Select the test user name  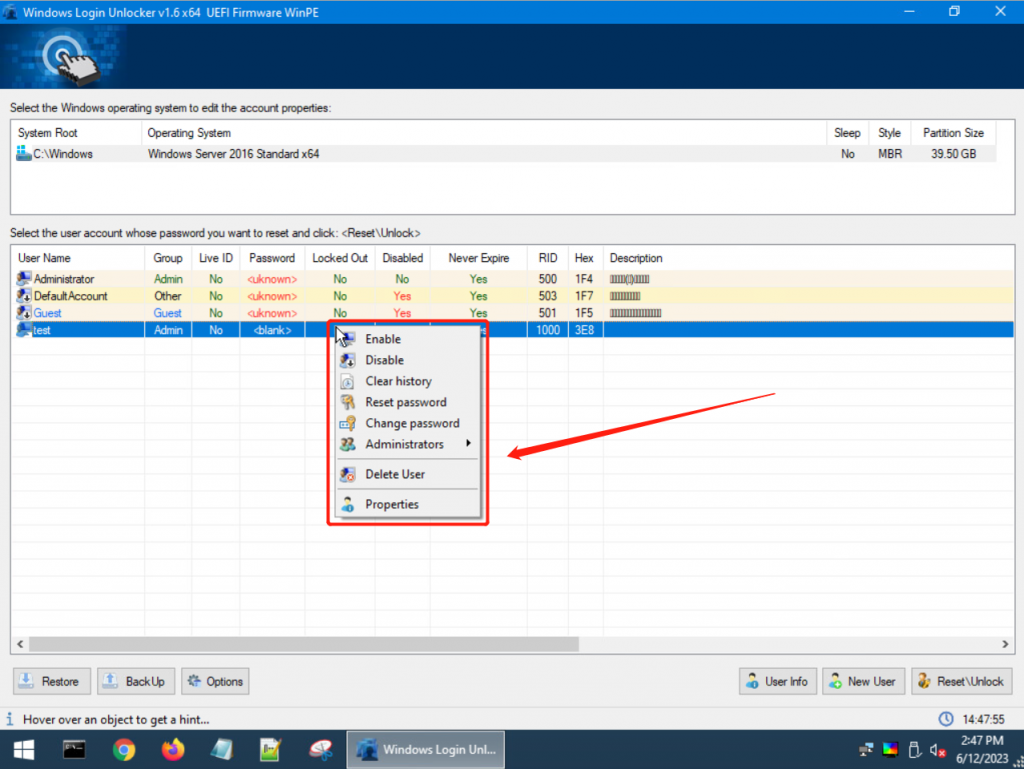(42, 330)
